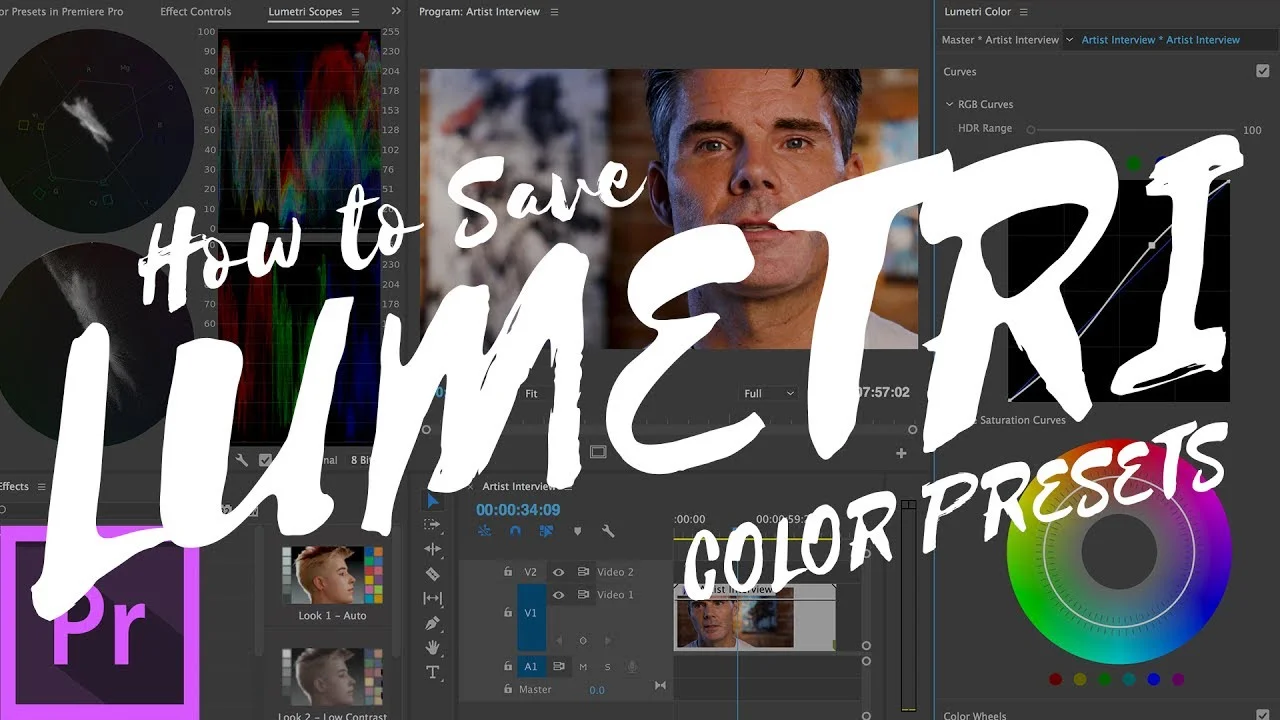This screenshot has width=1280, height=720.
Task: Click Master track expand-to-fit icon
Action: click(660, 685)
